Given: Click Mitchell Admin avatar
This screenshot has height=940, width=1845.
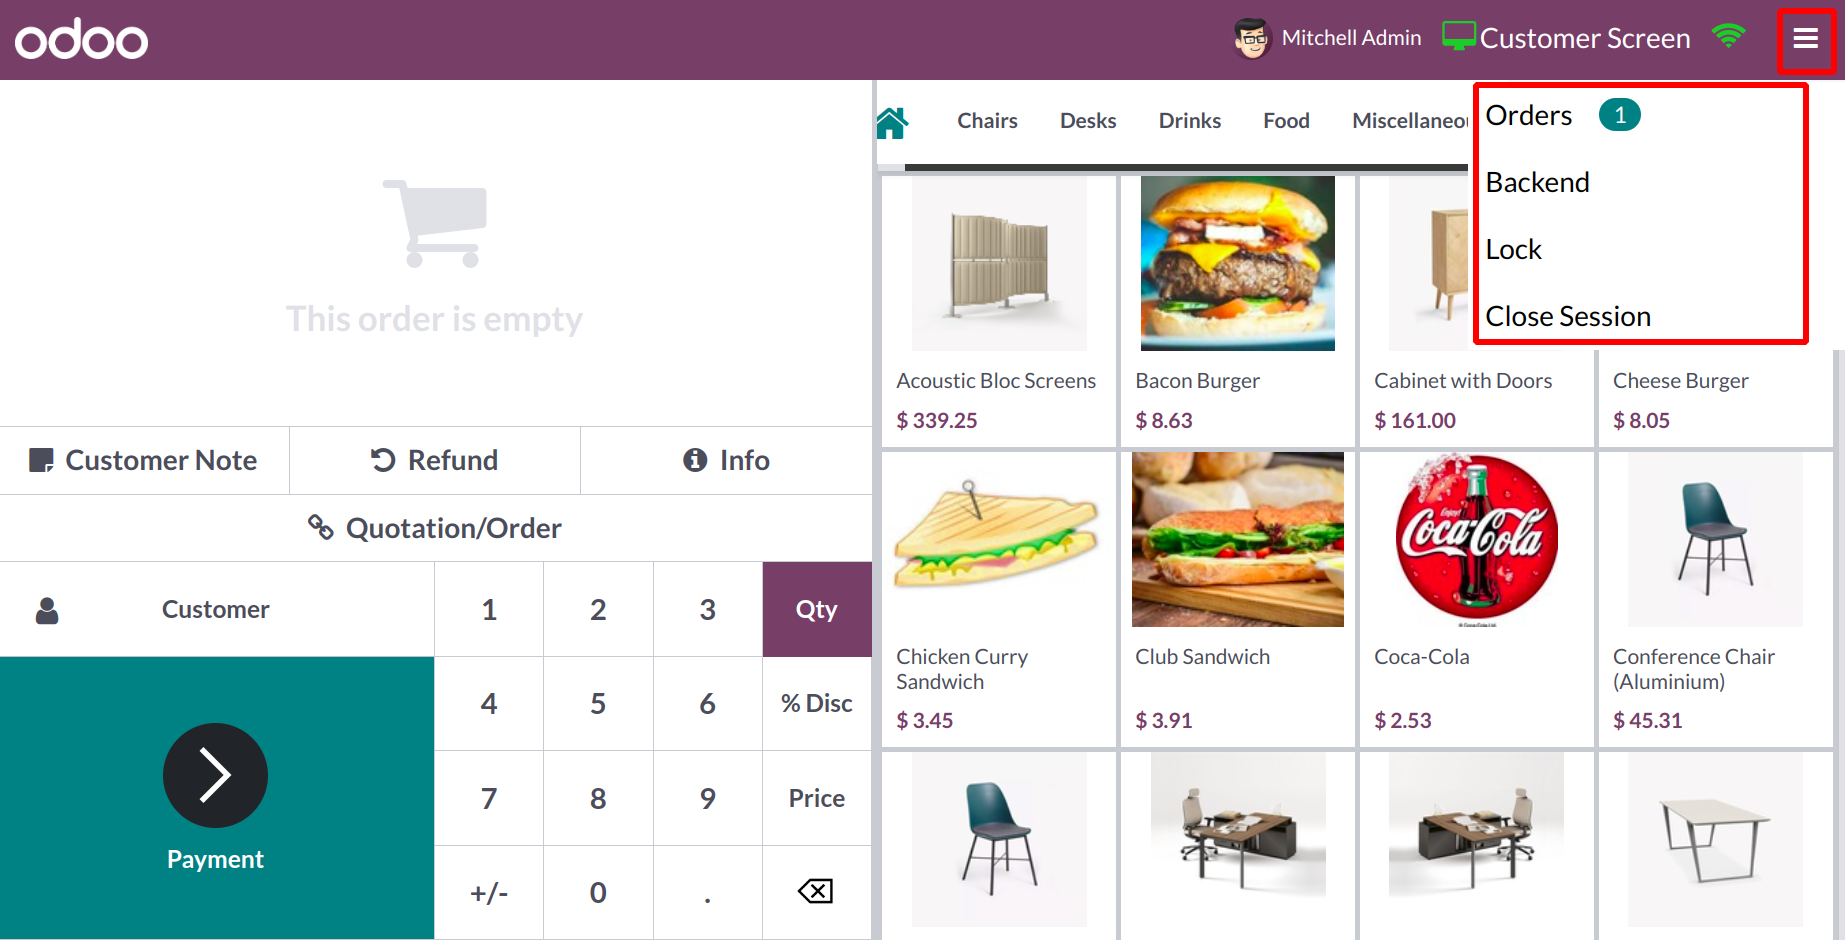Looking at the screenshot, I should point(1251,38).
